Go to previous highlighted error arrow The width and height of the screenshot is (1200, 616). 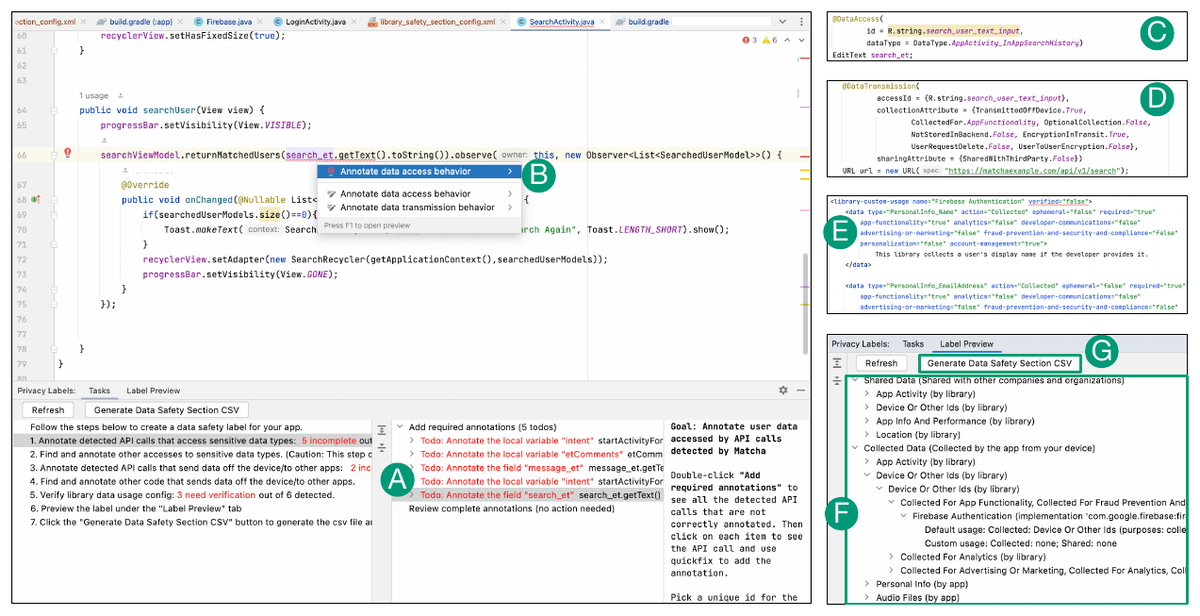(x=787, y=41)
